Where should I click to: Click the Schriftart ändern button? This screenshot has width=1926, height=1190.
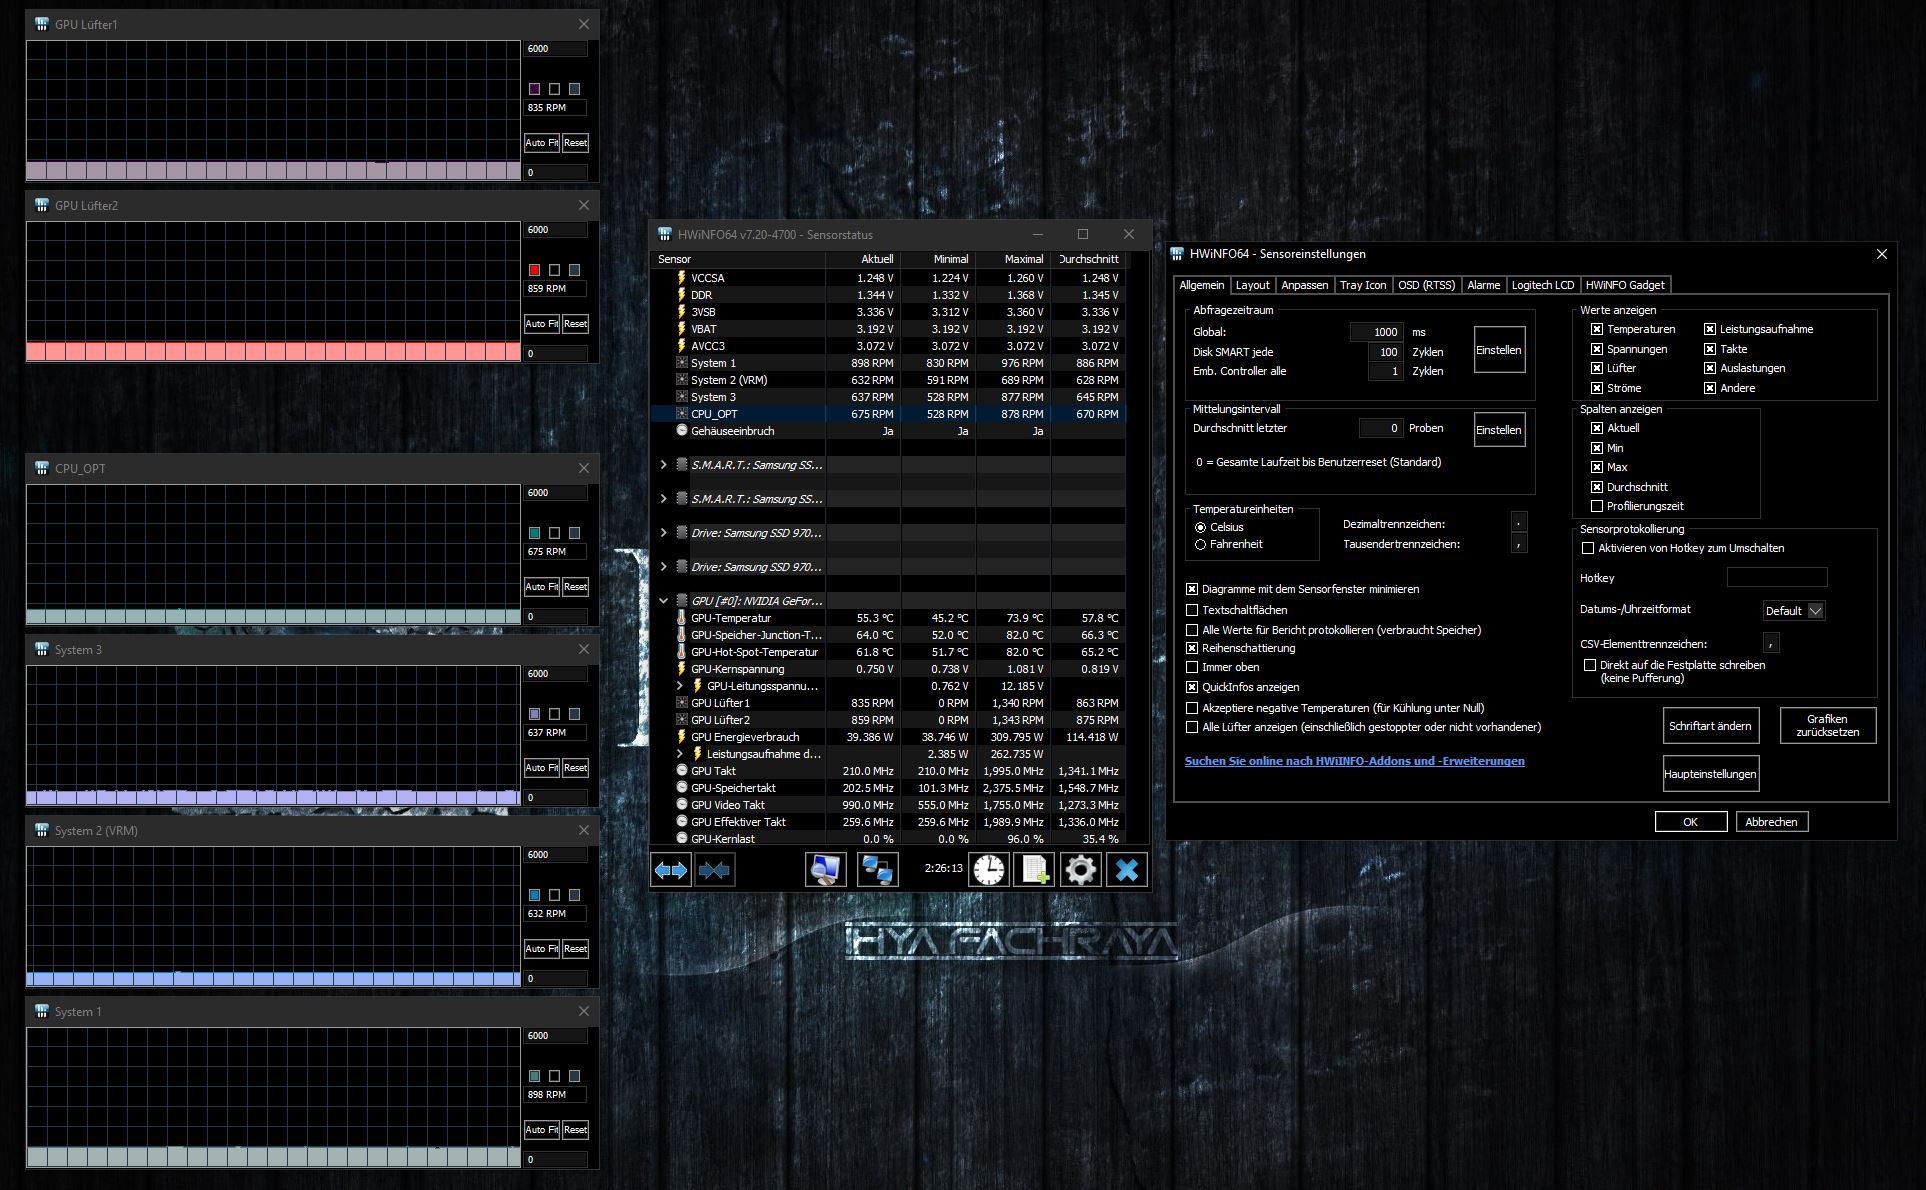point(1709,726)
